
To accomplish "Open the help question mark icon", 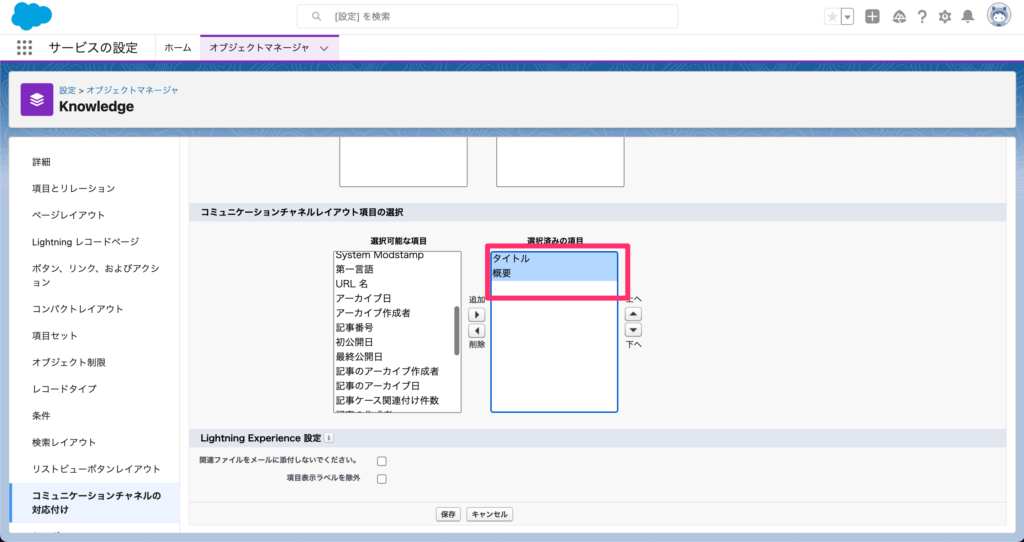I will point(921,17).
